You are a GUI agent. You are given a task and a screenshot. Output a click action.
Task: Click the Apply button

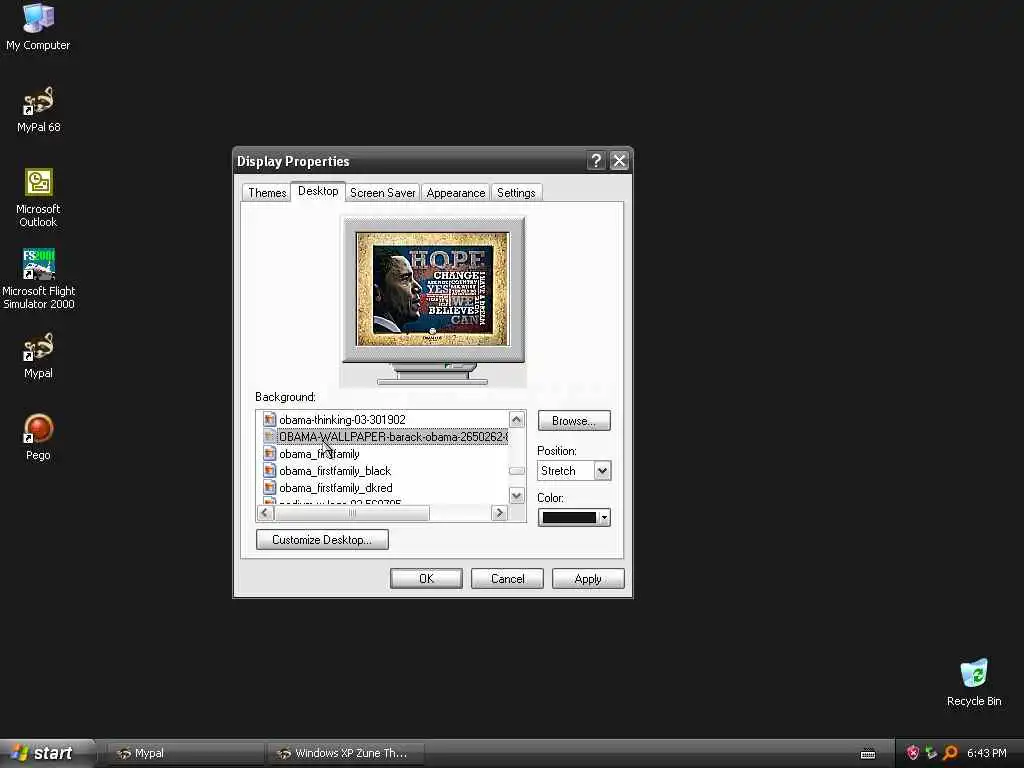[588, 579]
